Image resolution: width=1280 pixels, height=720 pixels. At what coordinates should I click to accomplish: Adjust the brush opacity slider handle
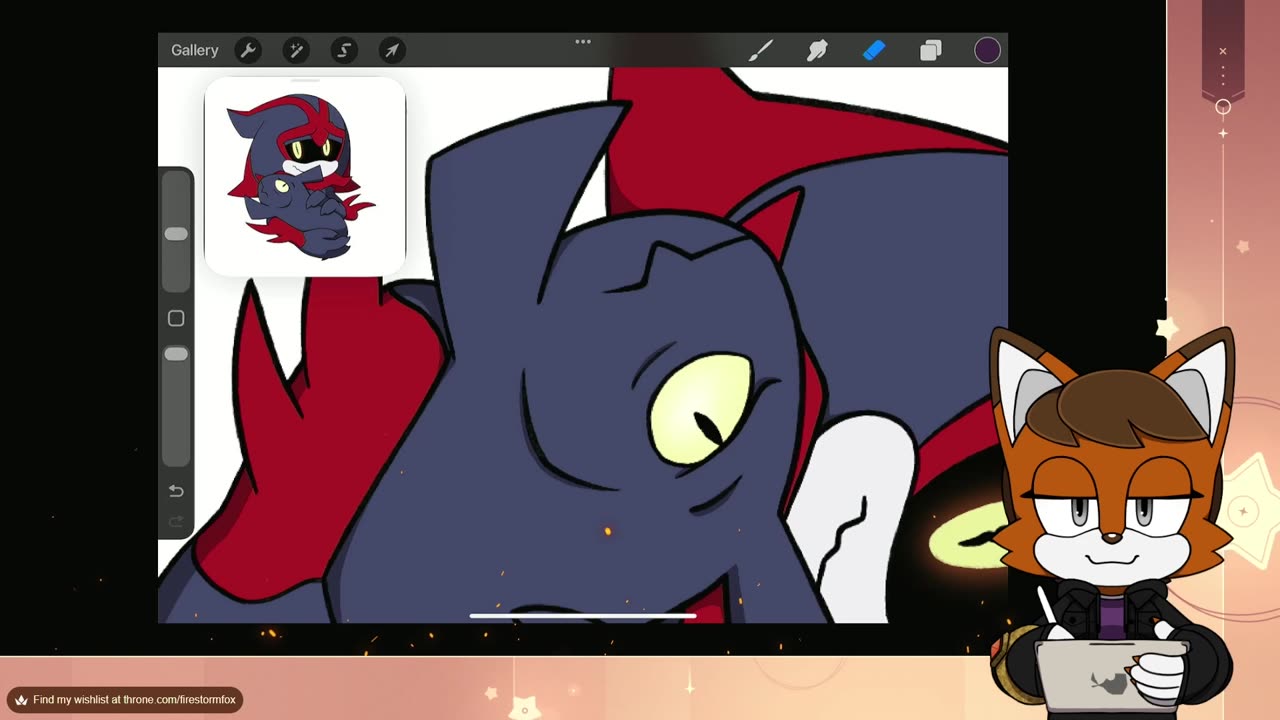176,354
